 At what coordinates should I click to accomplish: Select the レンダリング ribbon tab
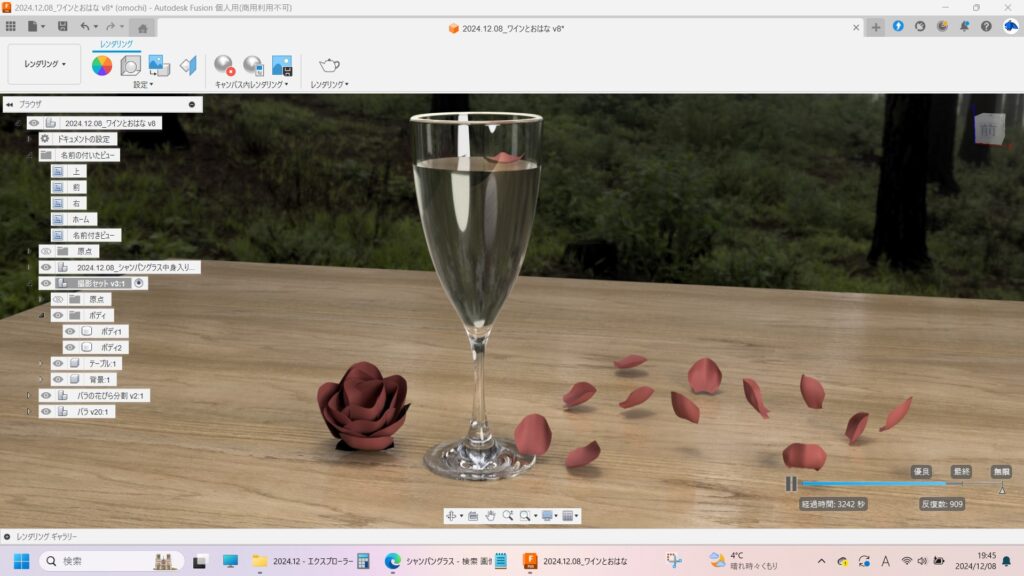click(116, 44)
